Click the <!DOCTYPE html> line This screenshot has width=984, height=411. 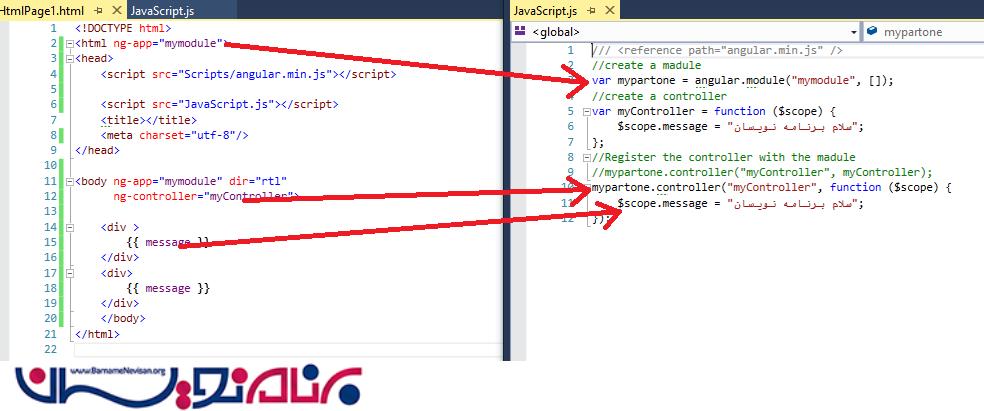point(123,28)
